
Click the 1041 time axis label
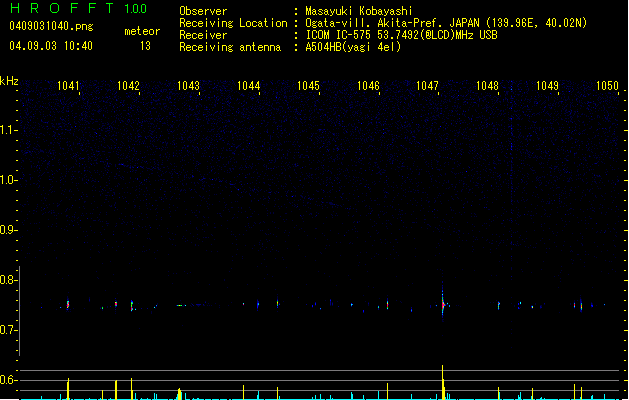pos(68,85)
